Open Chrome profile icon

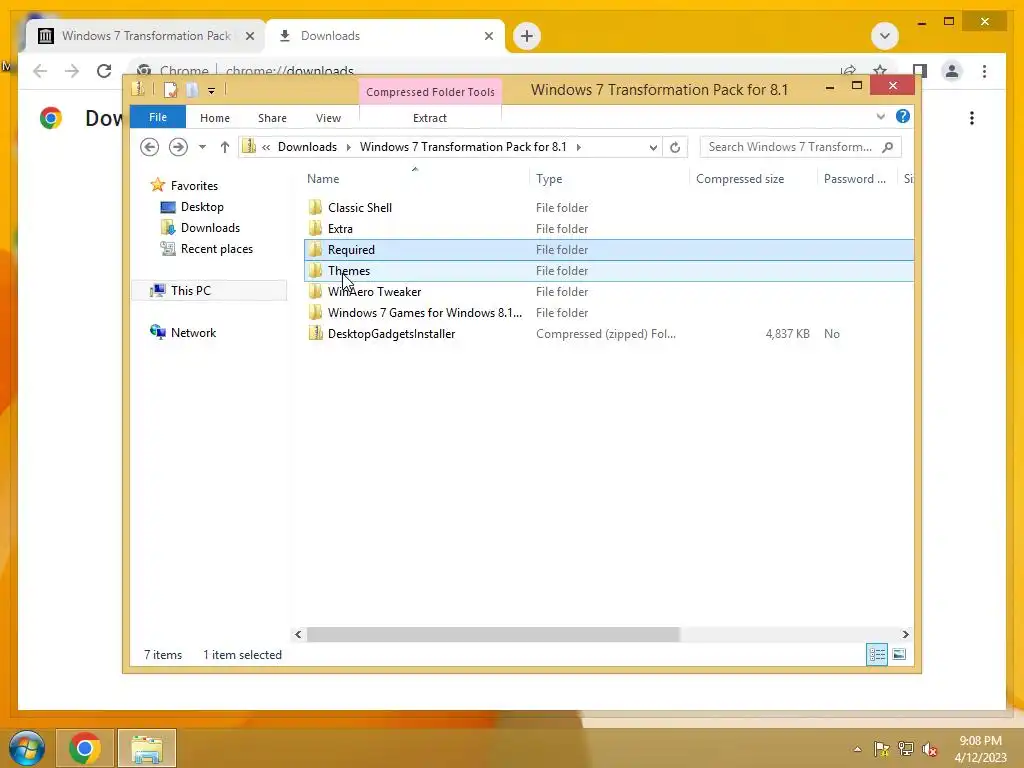click(952, 71)
